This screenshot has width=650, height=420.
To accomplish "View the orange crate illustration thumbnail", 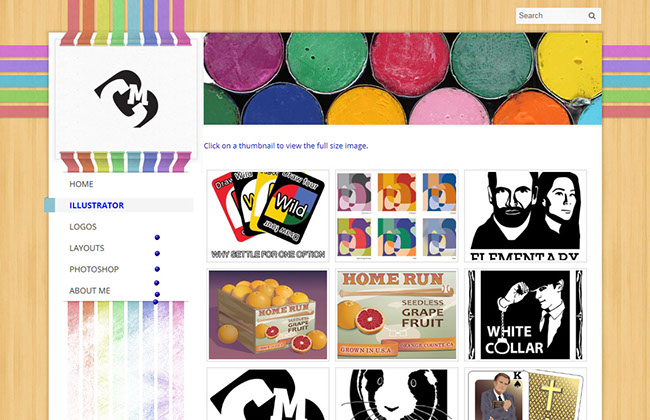I will [268, 315].
